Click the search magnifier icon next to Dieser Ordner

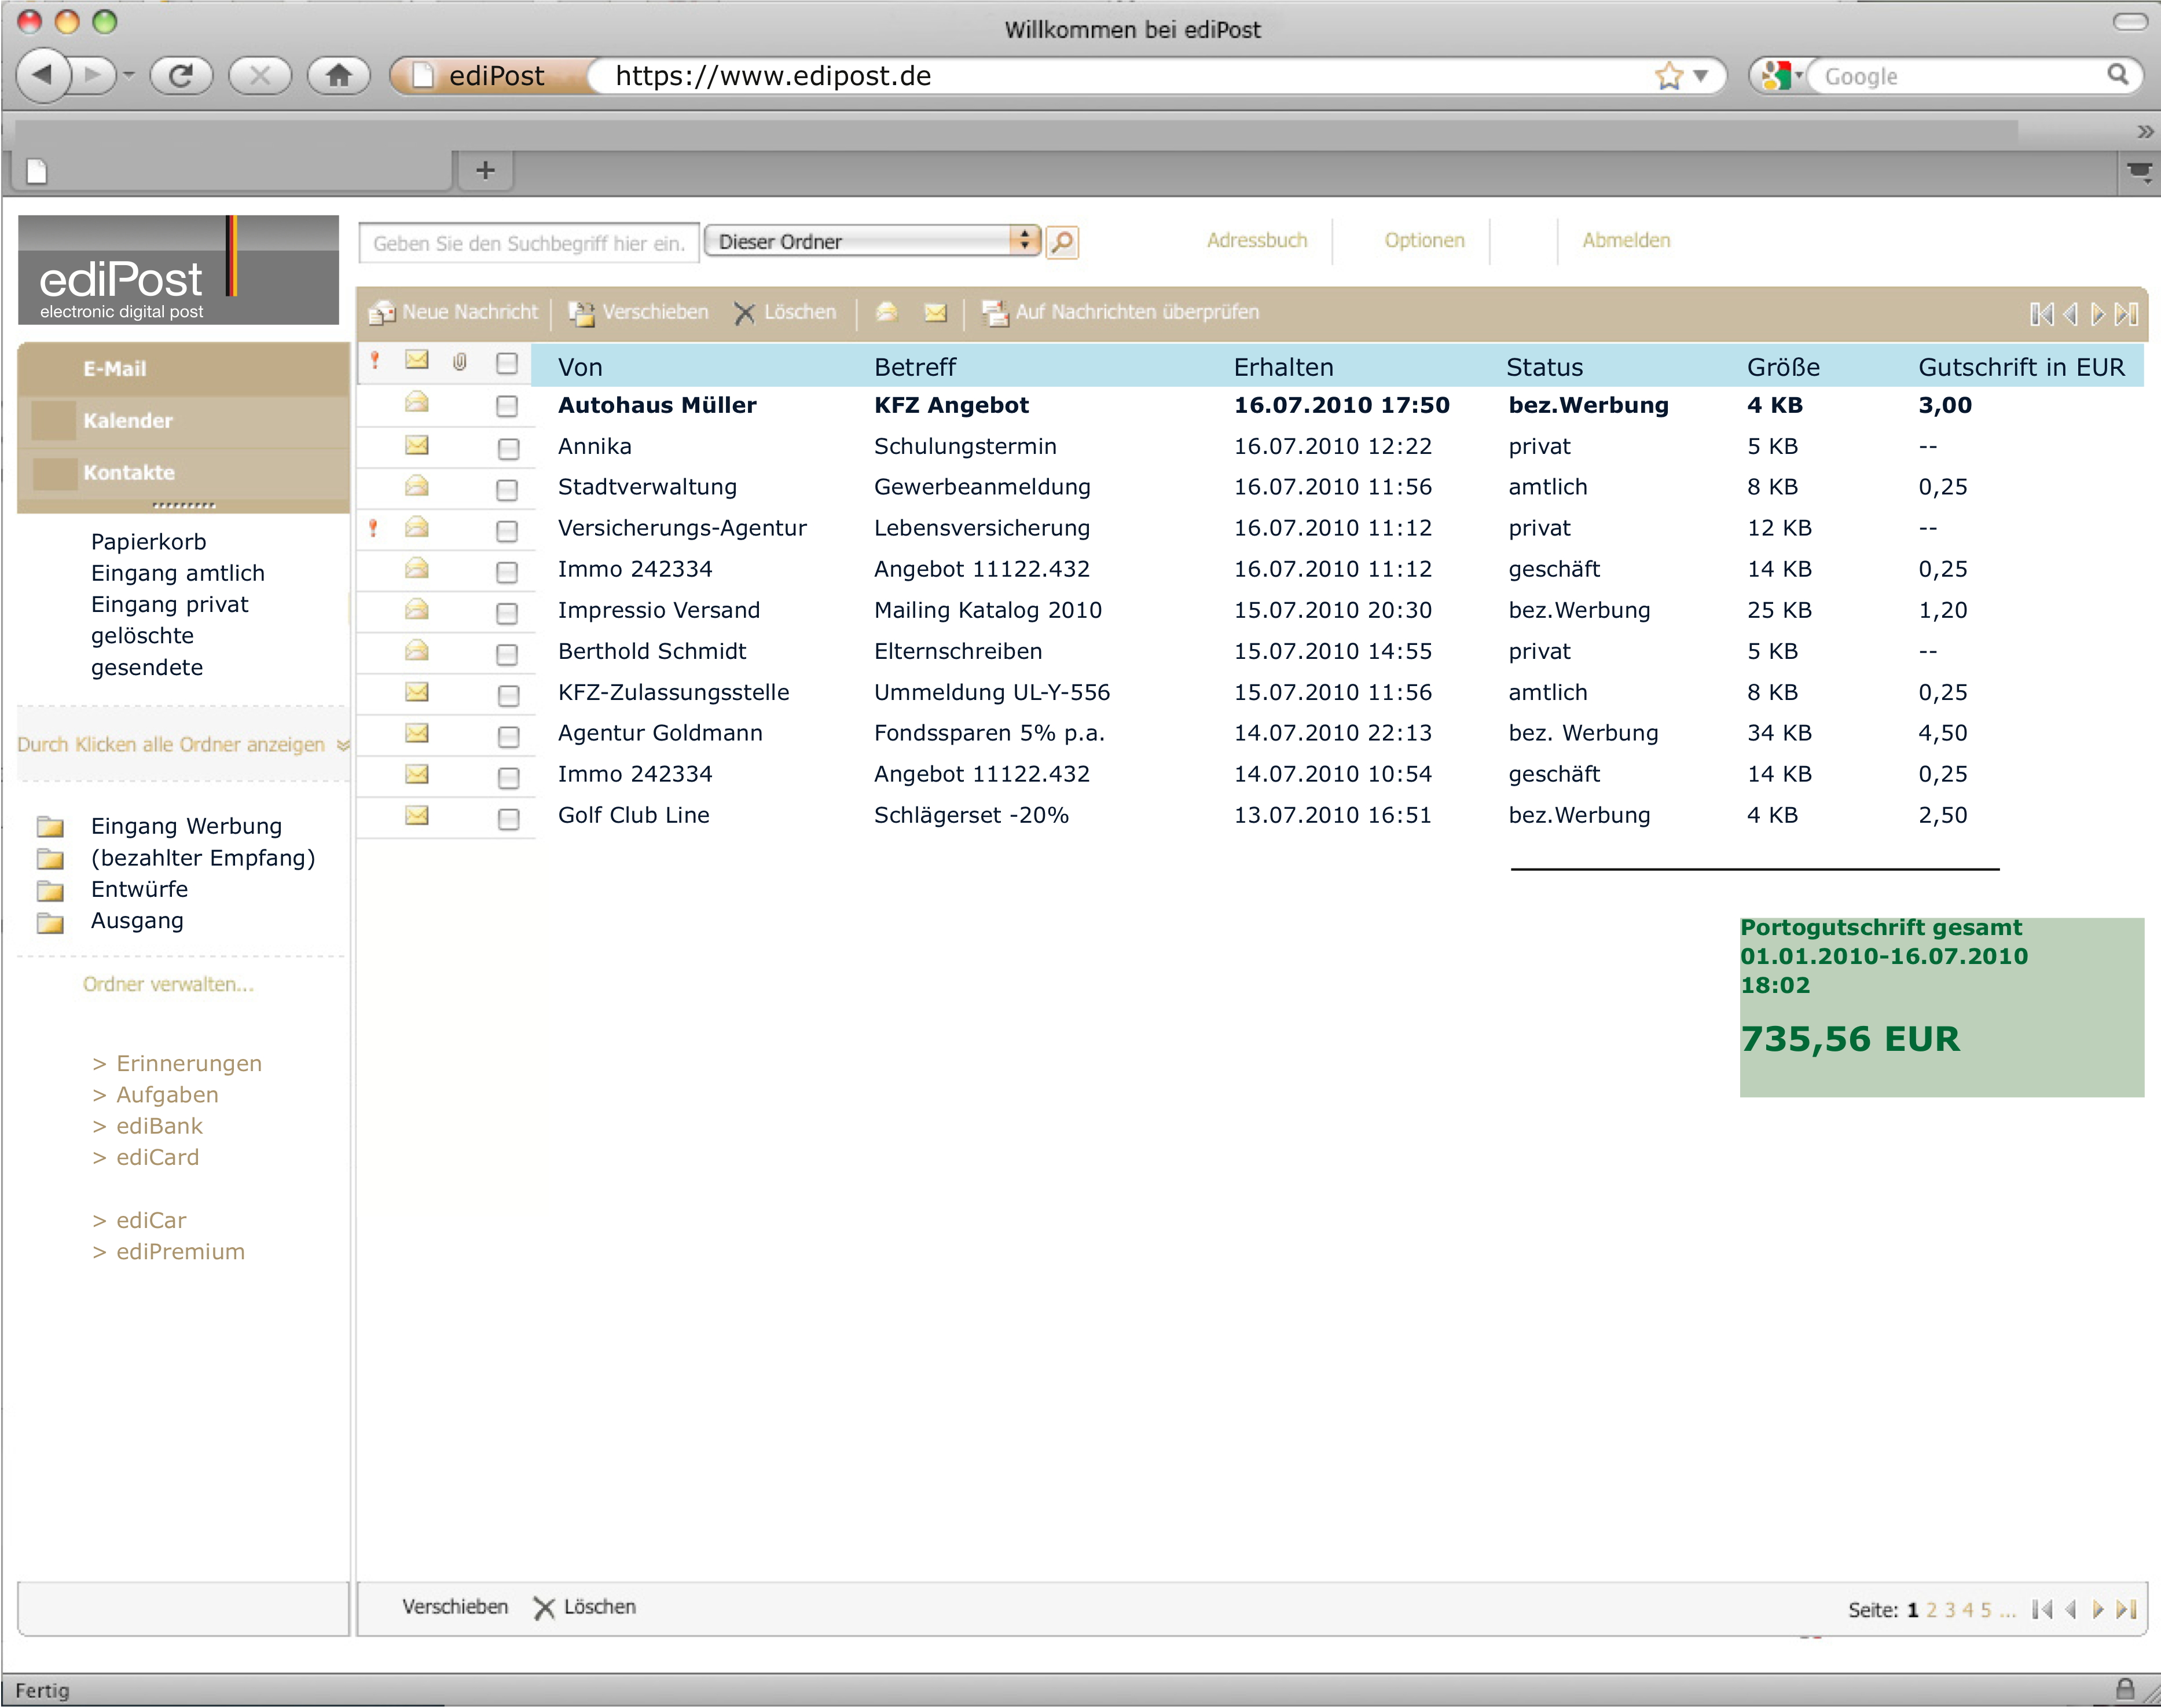coord(1062,242)
